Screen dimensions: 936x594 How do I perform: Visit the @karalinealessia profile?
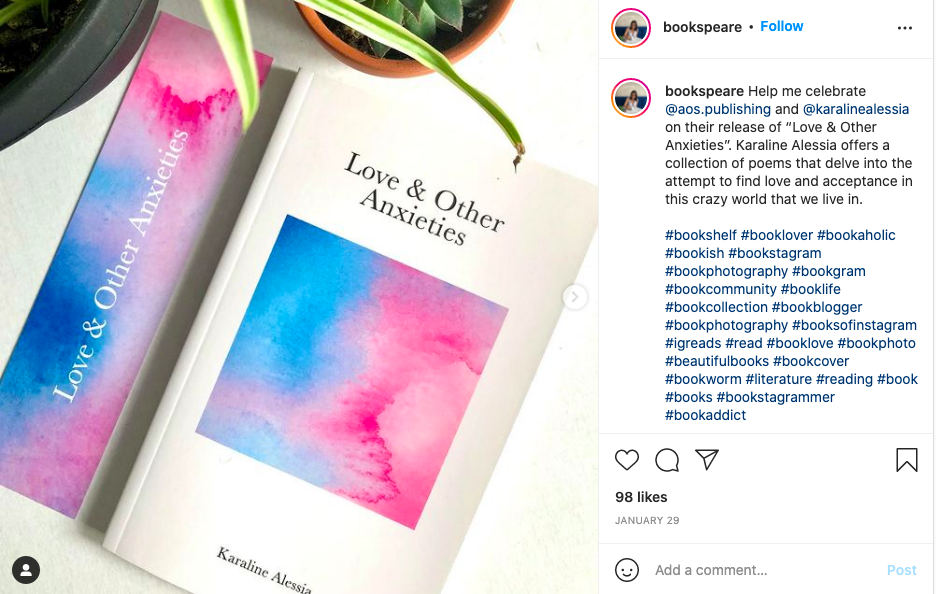(x=855, y=109)
